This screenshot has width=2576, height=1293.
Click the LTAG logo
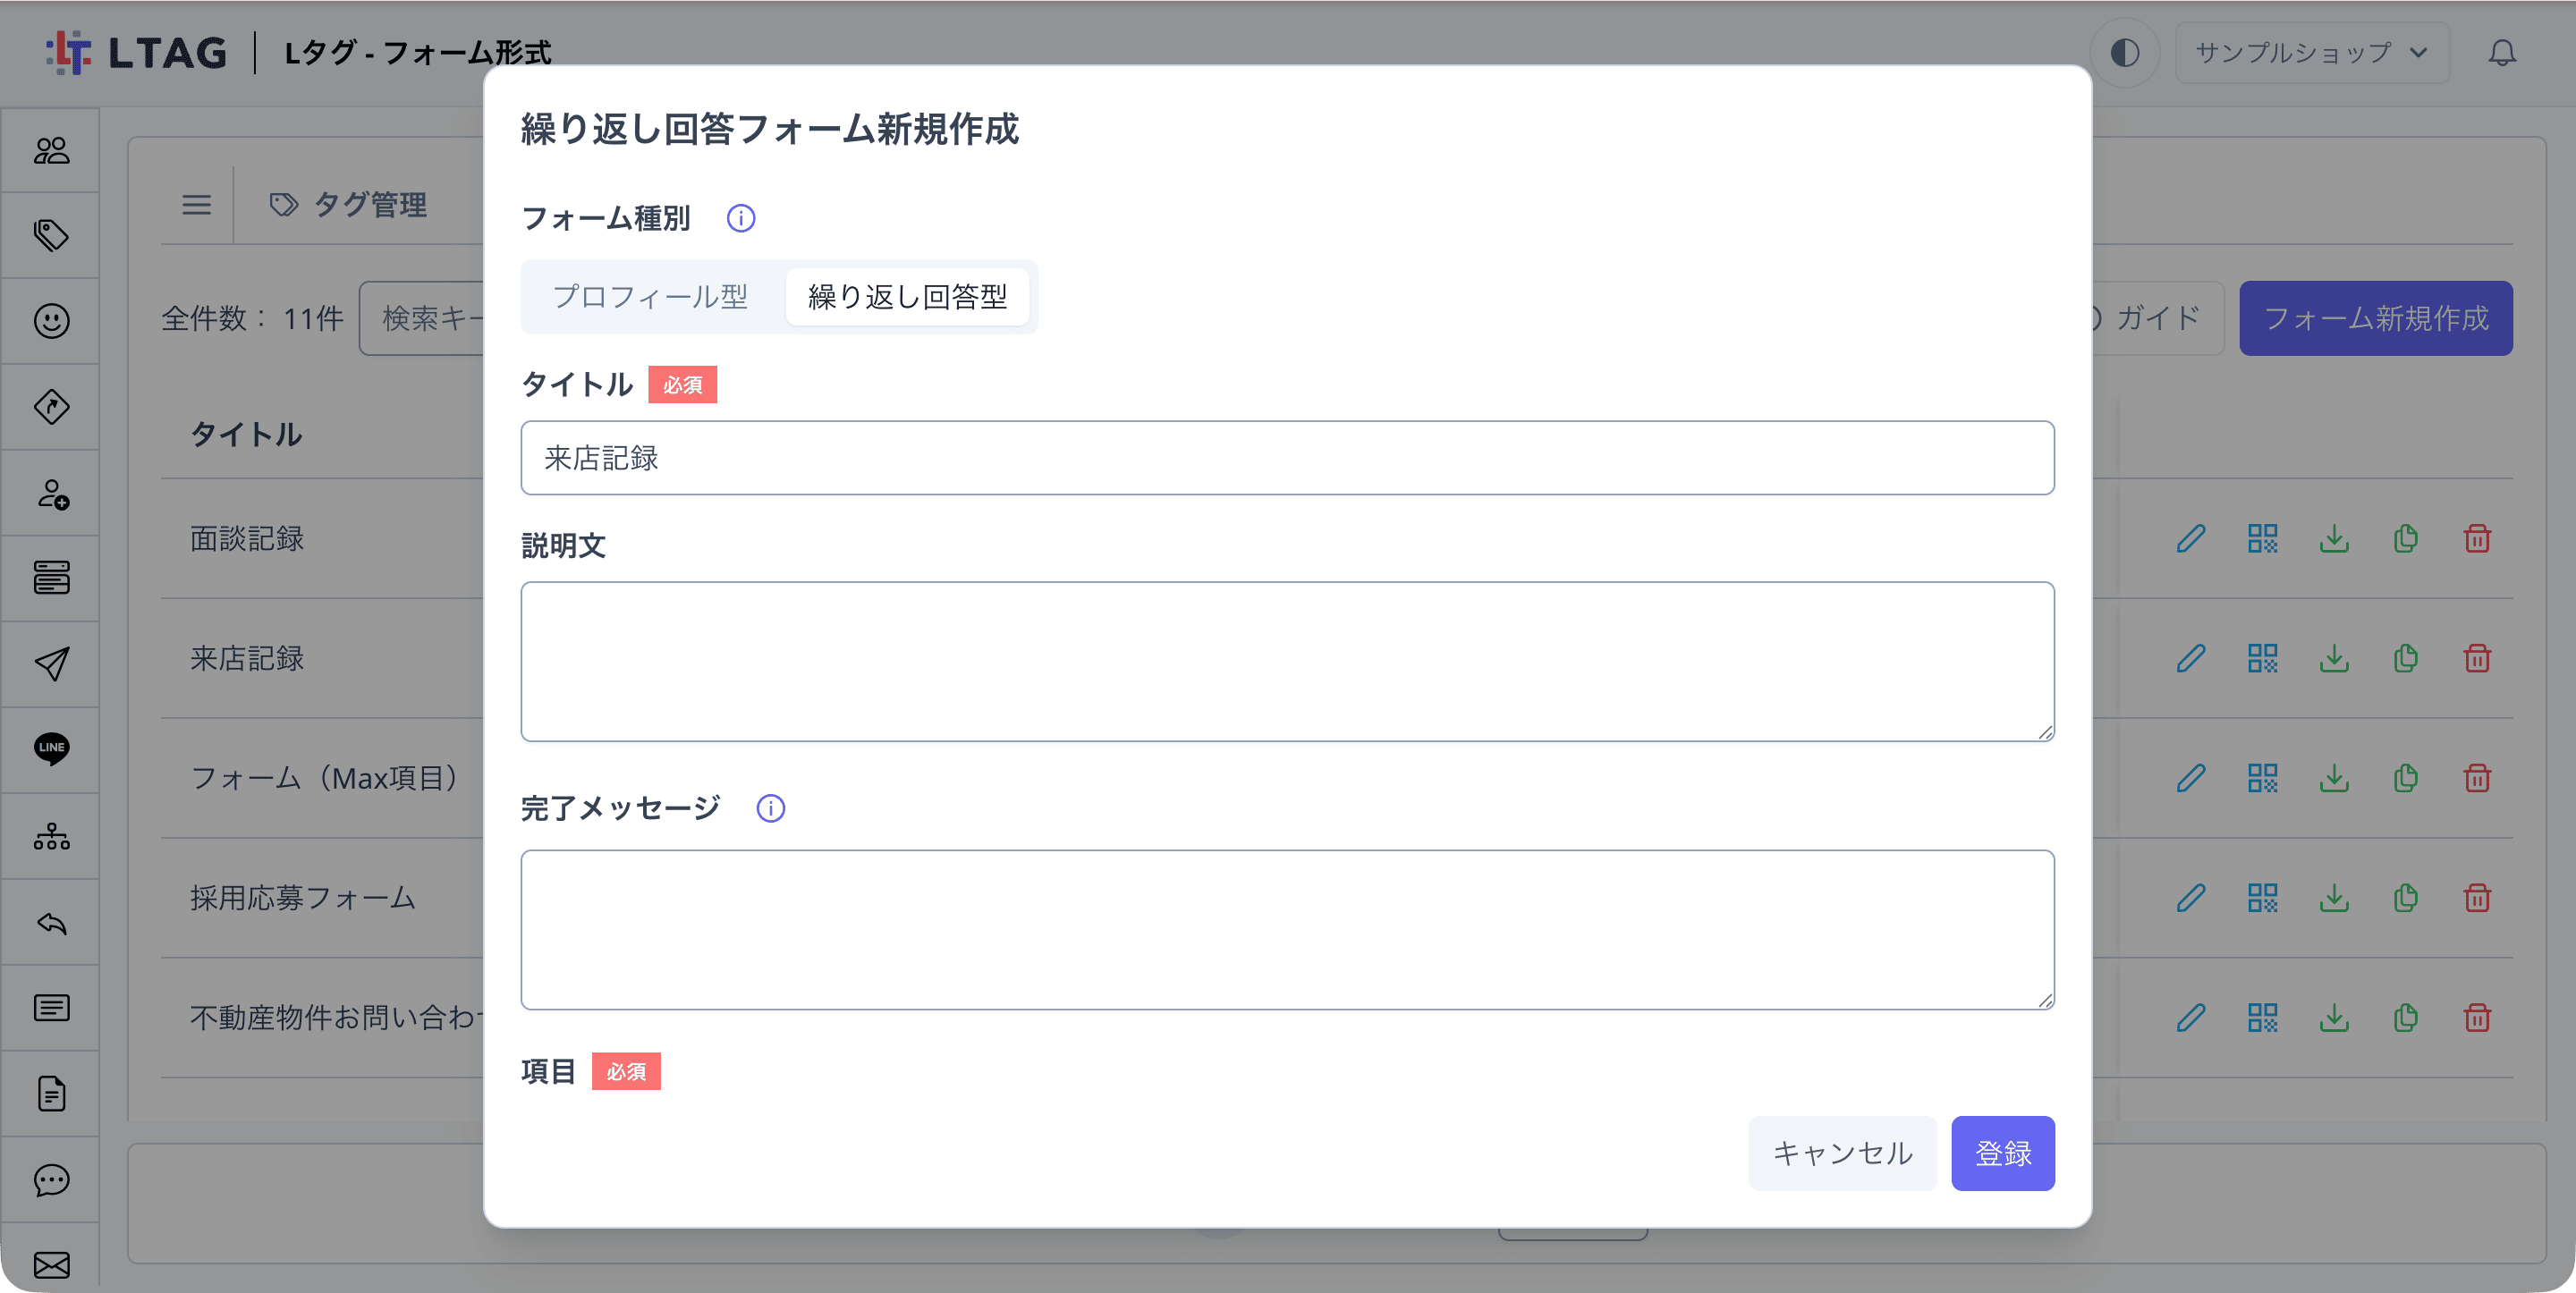(136, 52)
